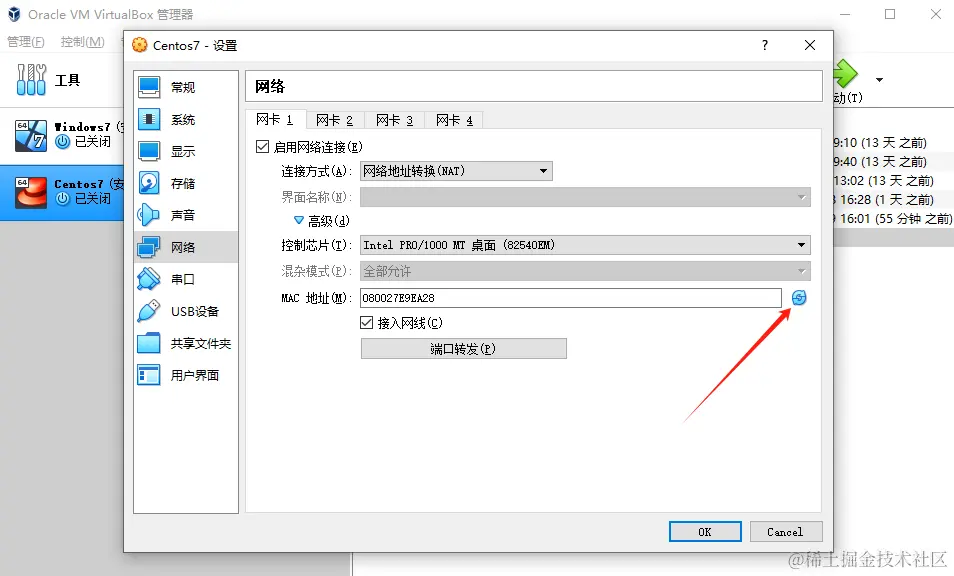Screen dimensions: 954x576
Task: Open the USB设备 settings category
Action: [x=186, y=311]
